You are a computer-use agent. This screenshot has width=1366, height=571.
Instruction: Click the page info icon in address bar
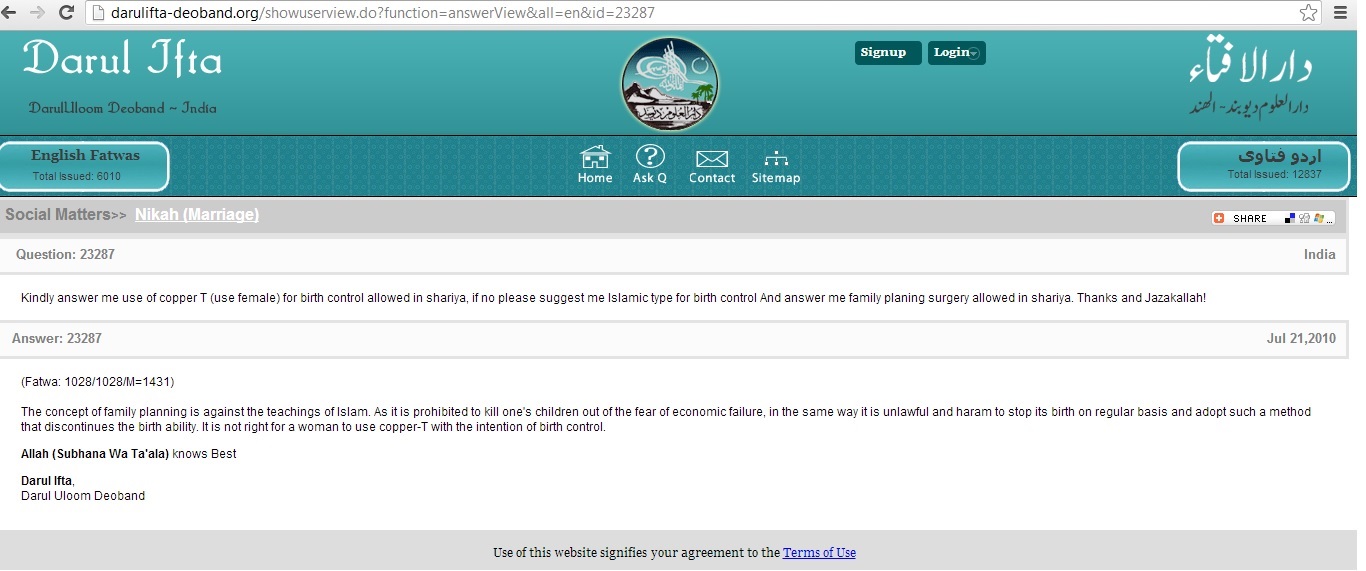[97, 13]
